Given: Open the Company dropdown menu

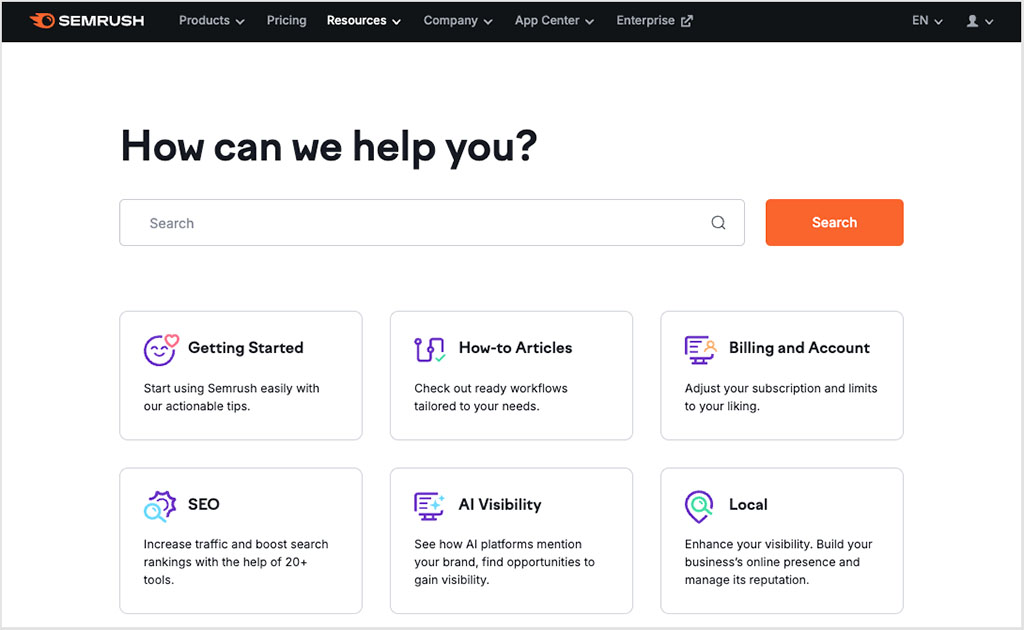Looking at the screenshot, I should click(457, 20).
